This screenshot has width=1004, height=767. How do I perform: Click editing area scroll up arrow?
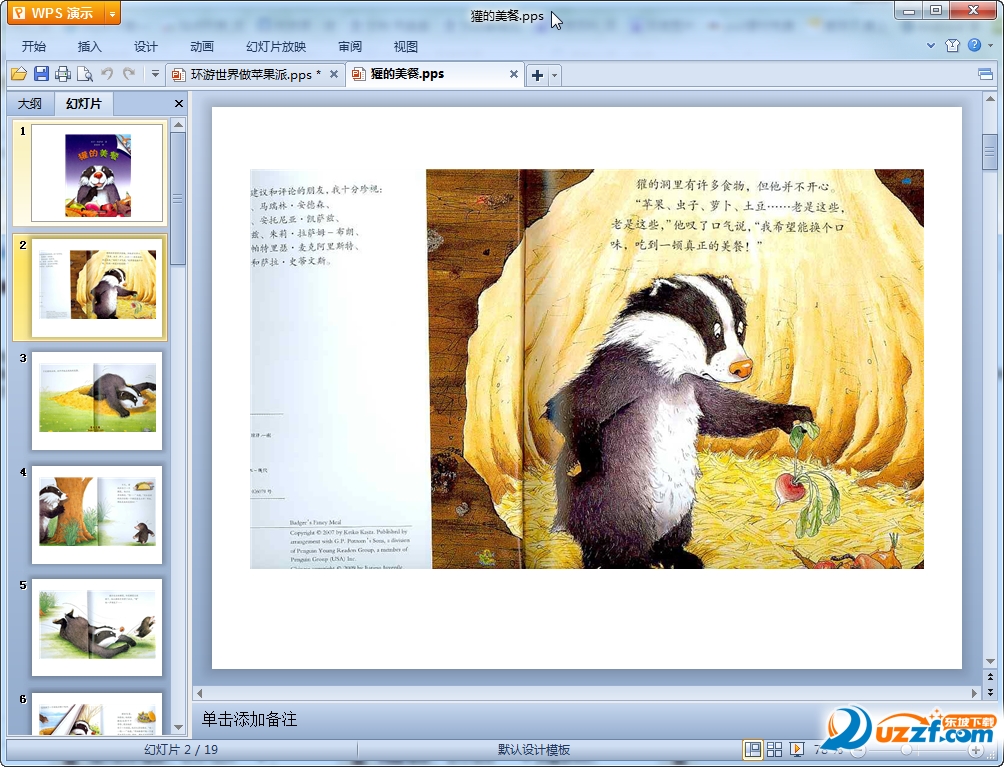(990, 100)
